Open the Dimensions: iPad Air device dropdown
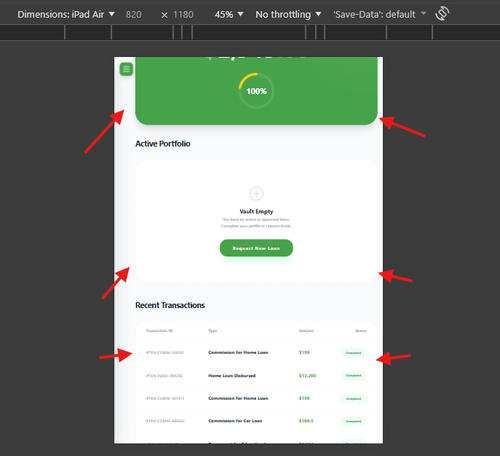This screenshot has width=500, height=456. (66, 14)
